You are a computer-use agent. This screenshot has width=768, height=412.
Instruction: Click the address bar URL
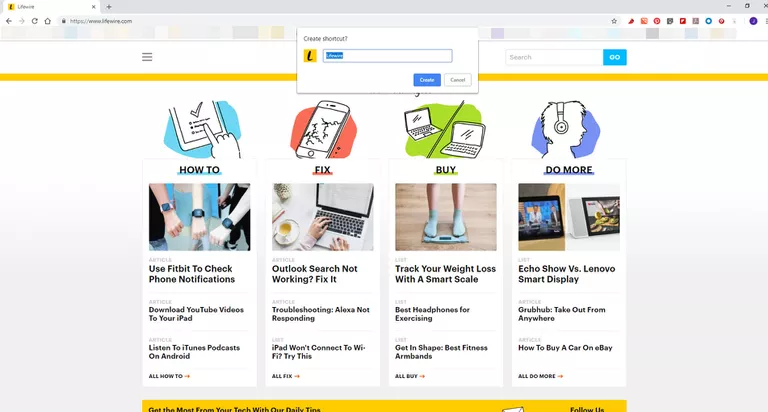(101, 21)
